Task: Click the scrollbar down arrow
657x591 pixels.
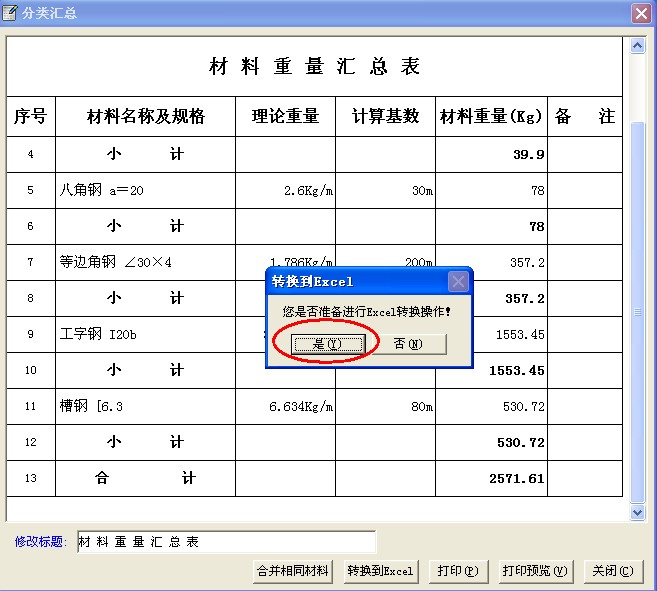Action: point(638,512)
